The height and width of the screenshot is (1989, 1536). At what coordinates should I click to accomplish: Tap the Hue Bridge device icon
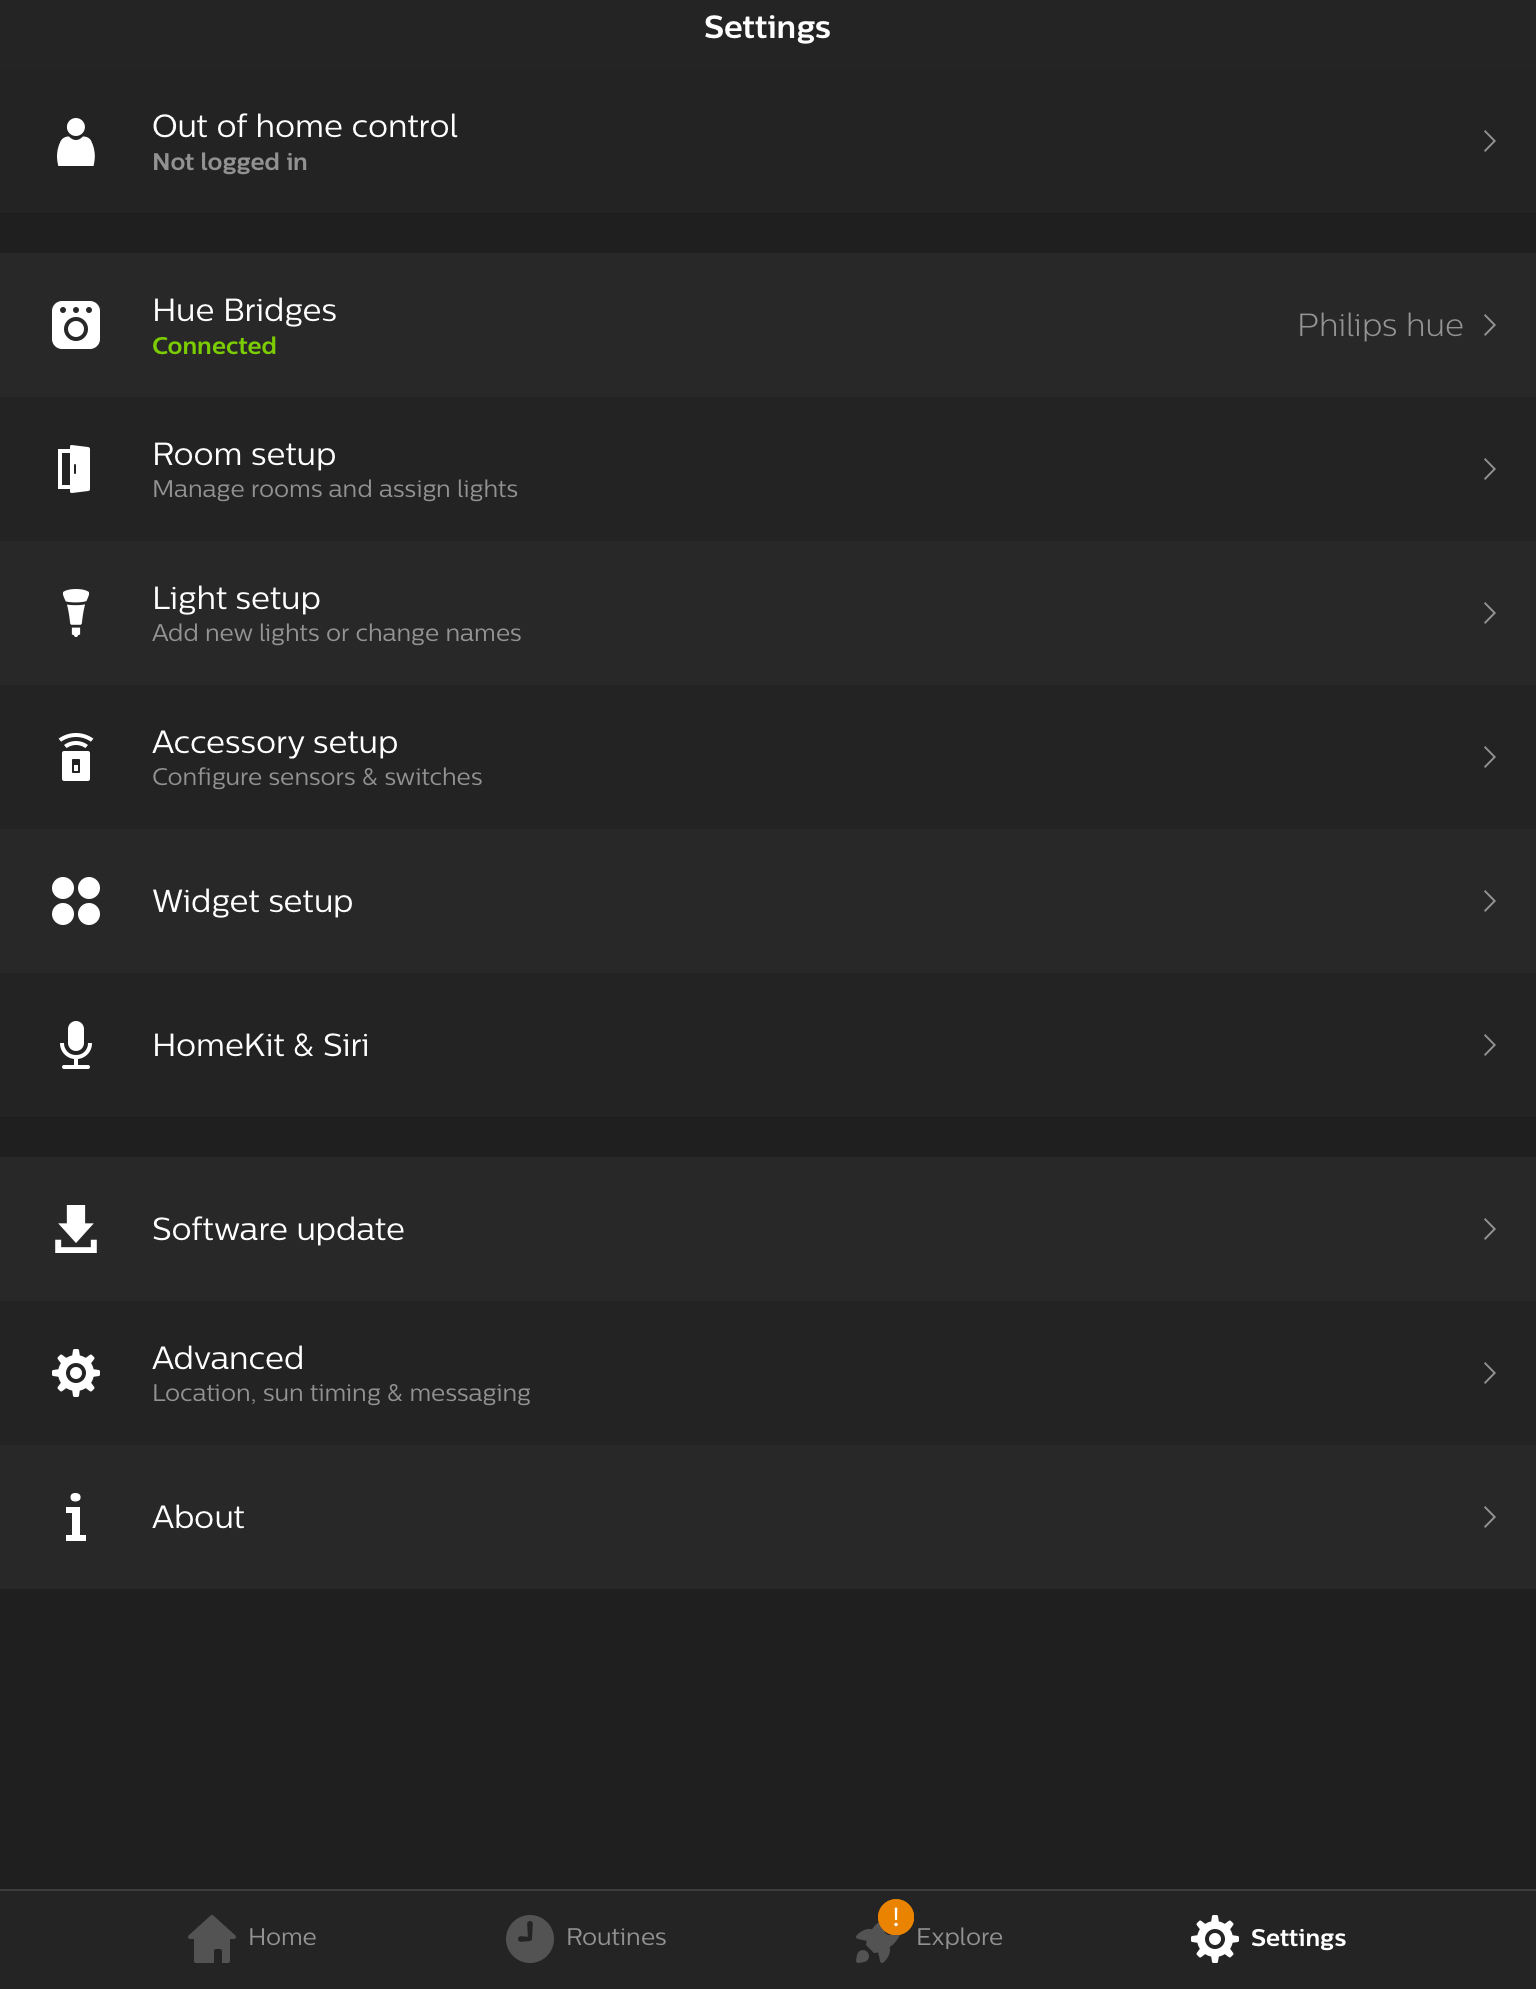[x=76, y=325]
